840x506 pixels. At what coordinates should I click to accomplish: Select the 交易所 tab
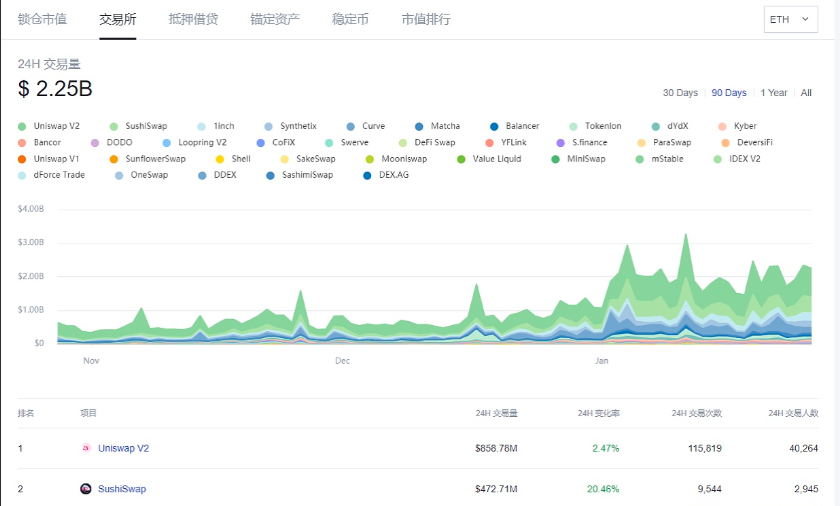117,19
